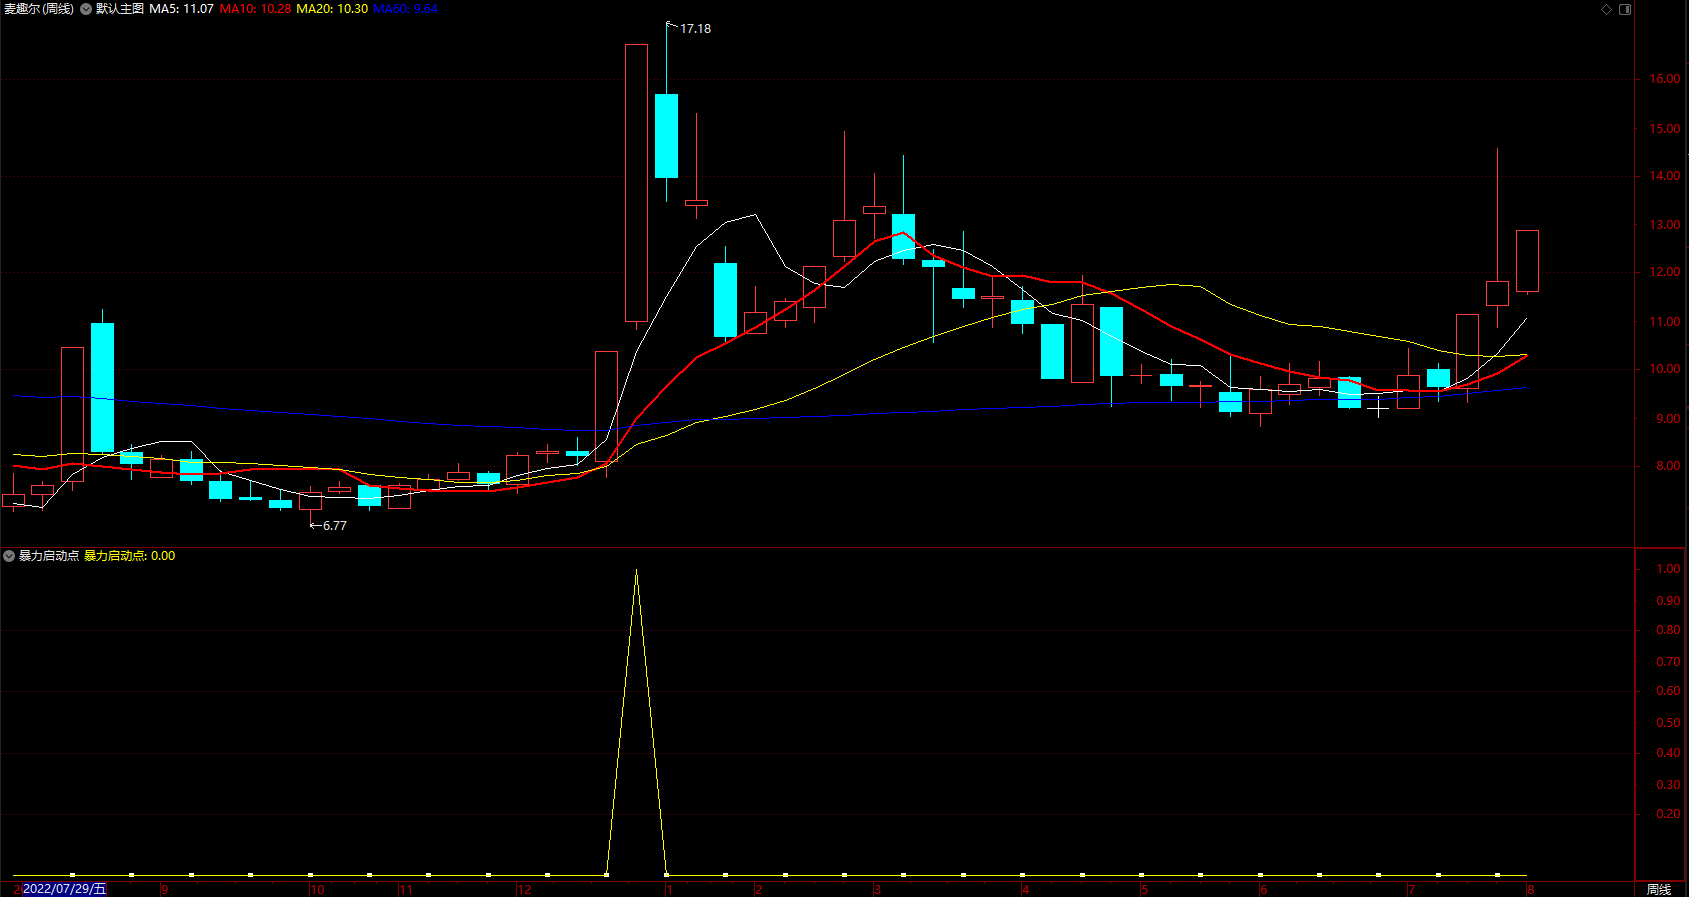Click the diamond marker icon at top right

(x=1607, y=9)
